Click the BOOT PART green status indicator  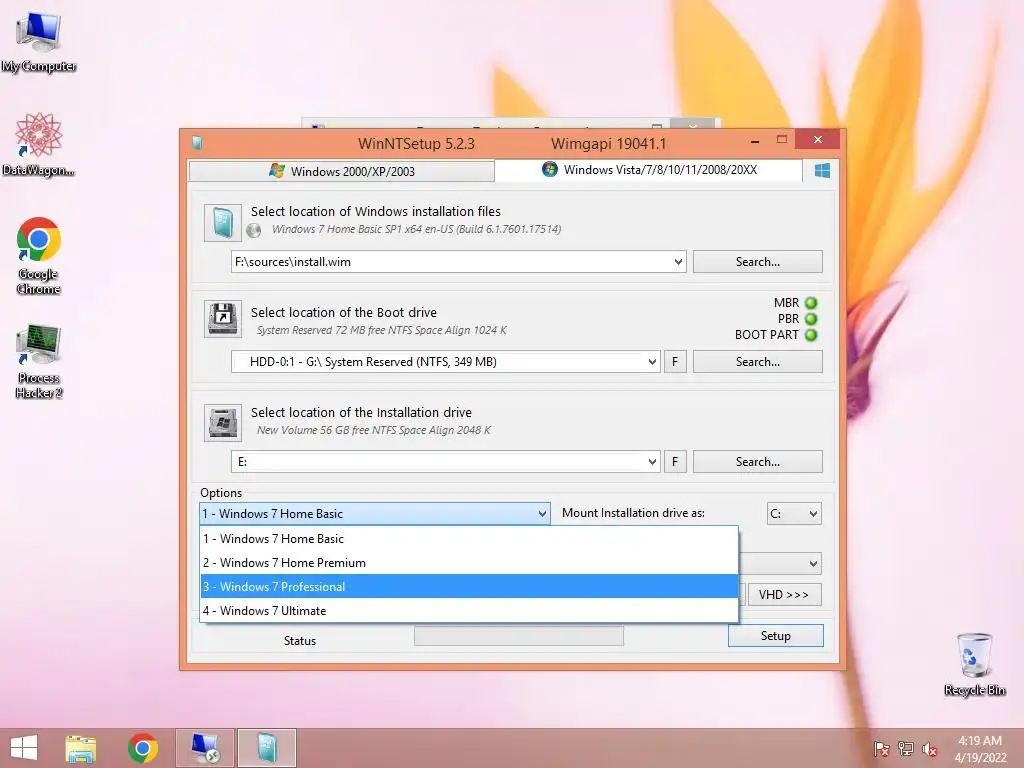point(811,335)
